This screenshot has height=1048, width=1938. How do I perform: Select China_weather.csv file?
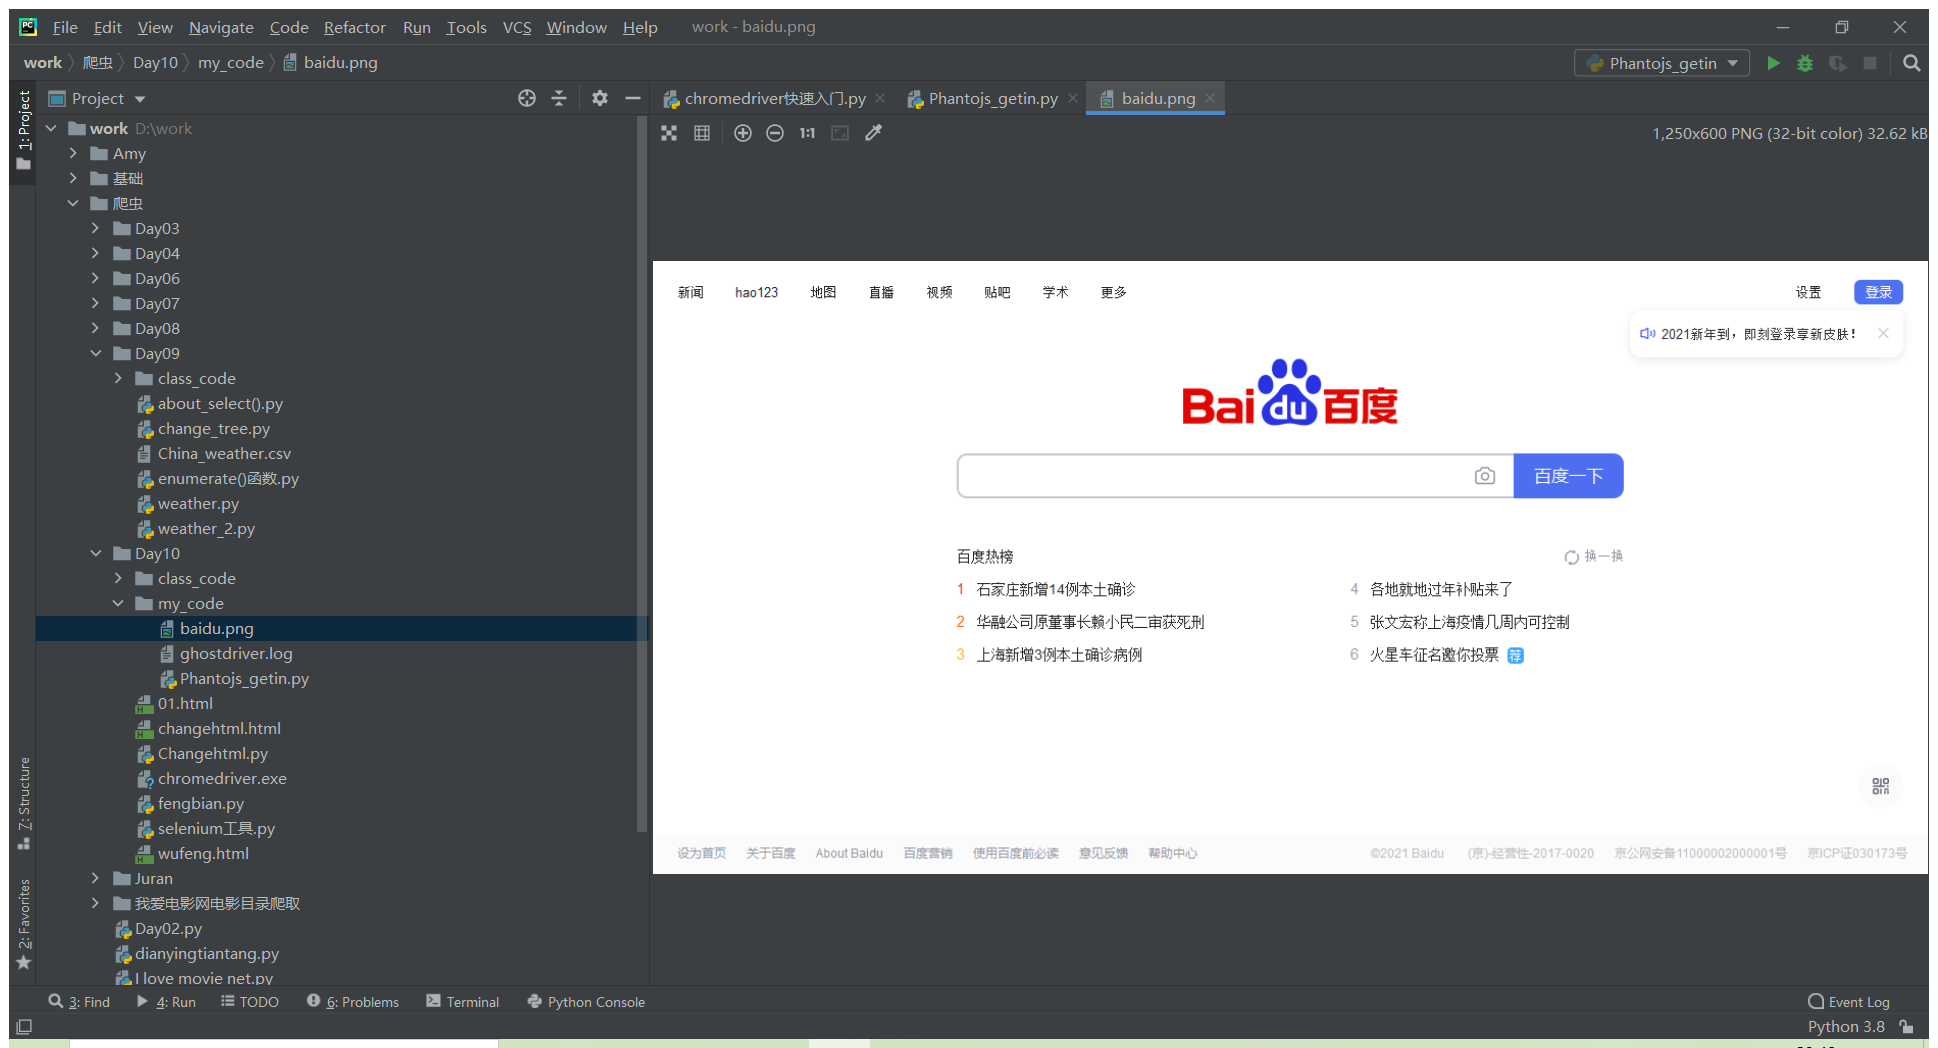[224, 453]
